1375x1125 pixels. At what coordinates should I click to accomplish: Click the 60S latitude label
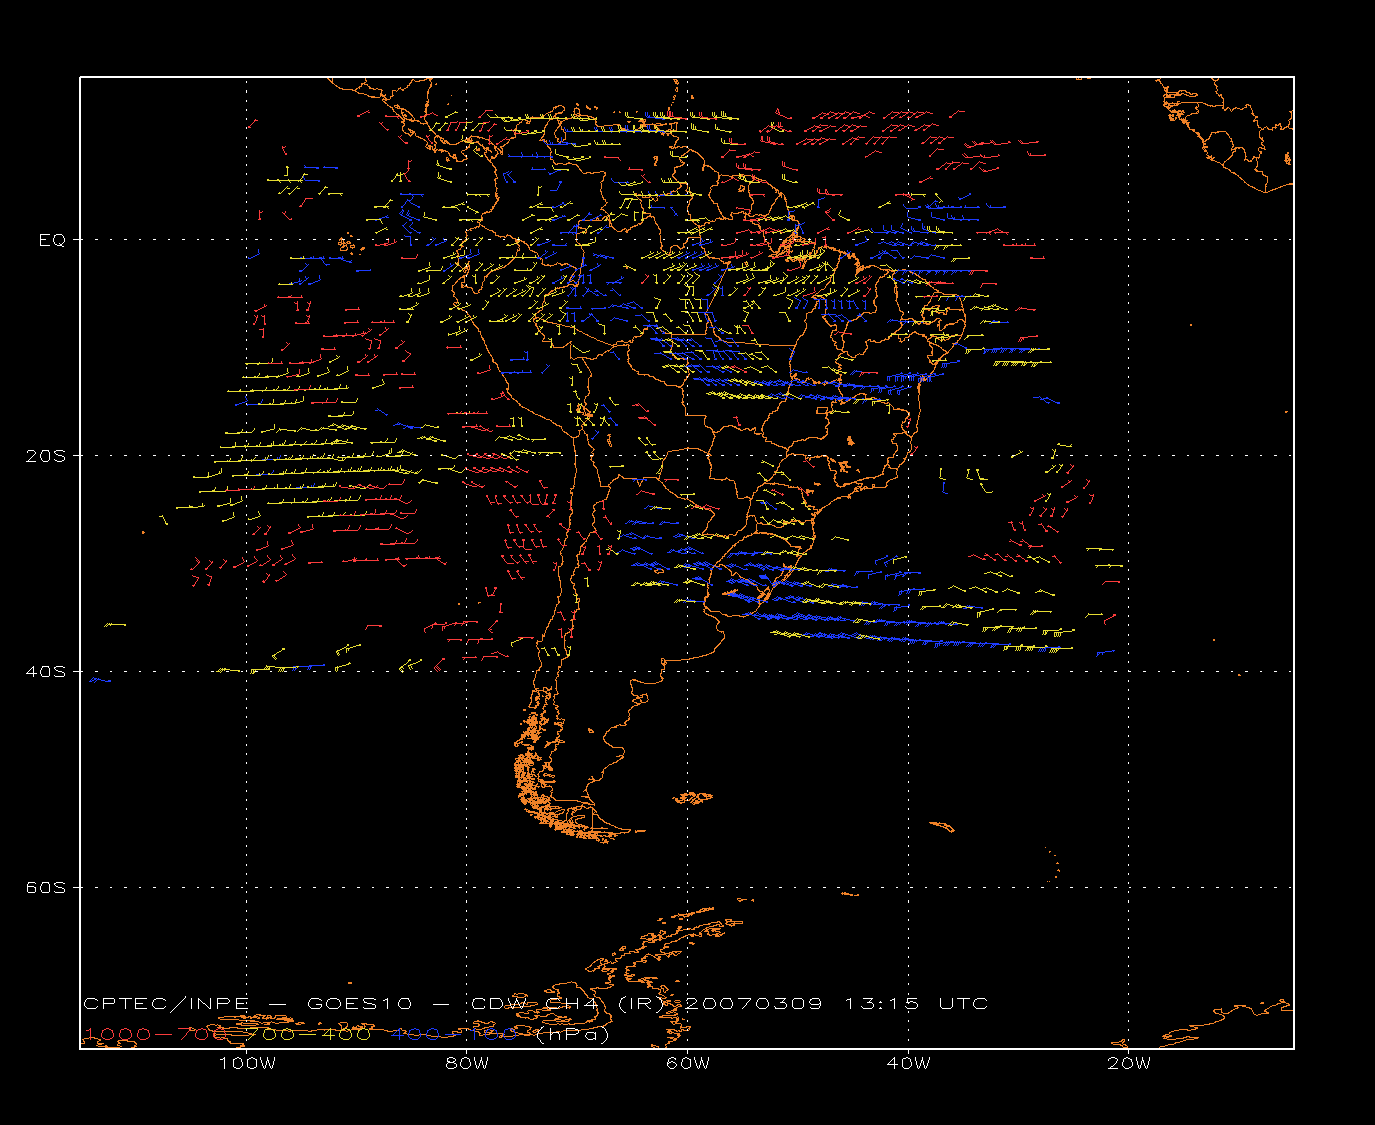coord(45,888)
